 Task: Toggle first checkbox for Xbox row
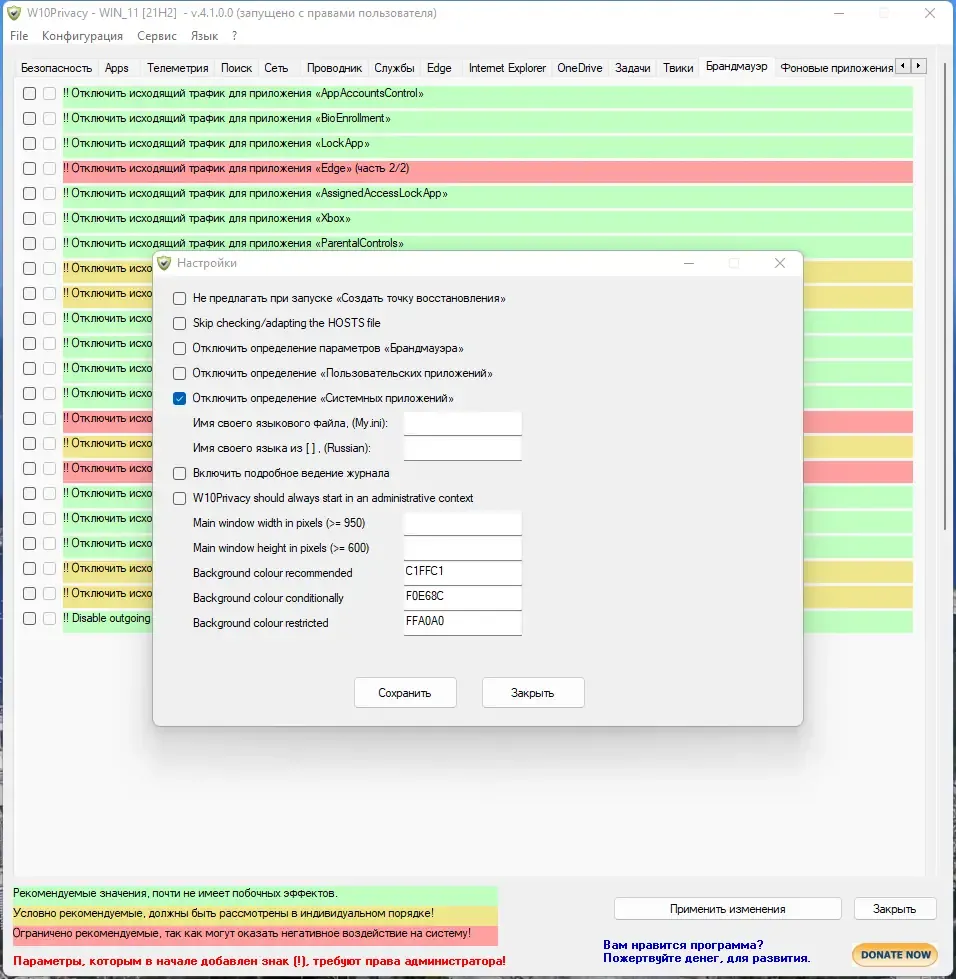[29, 219]
